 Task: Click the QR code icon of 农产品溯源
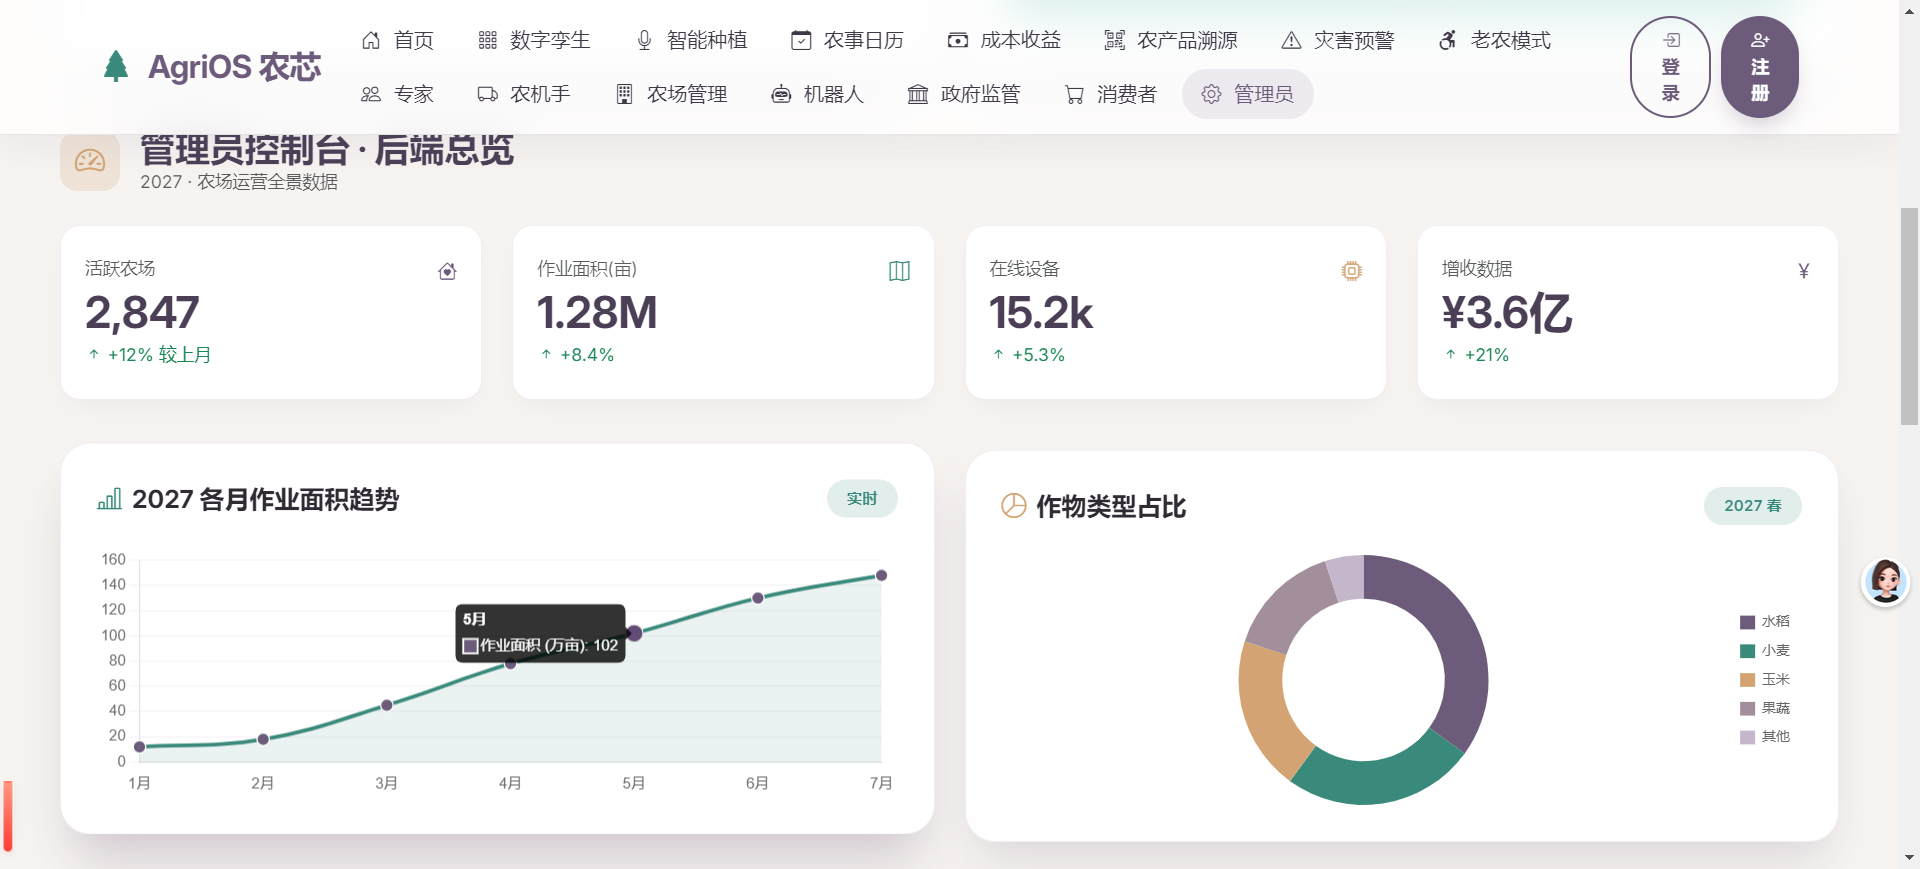click(x=1114, y=40)
